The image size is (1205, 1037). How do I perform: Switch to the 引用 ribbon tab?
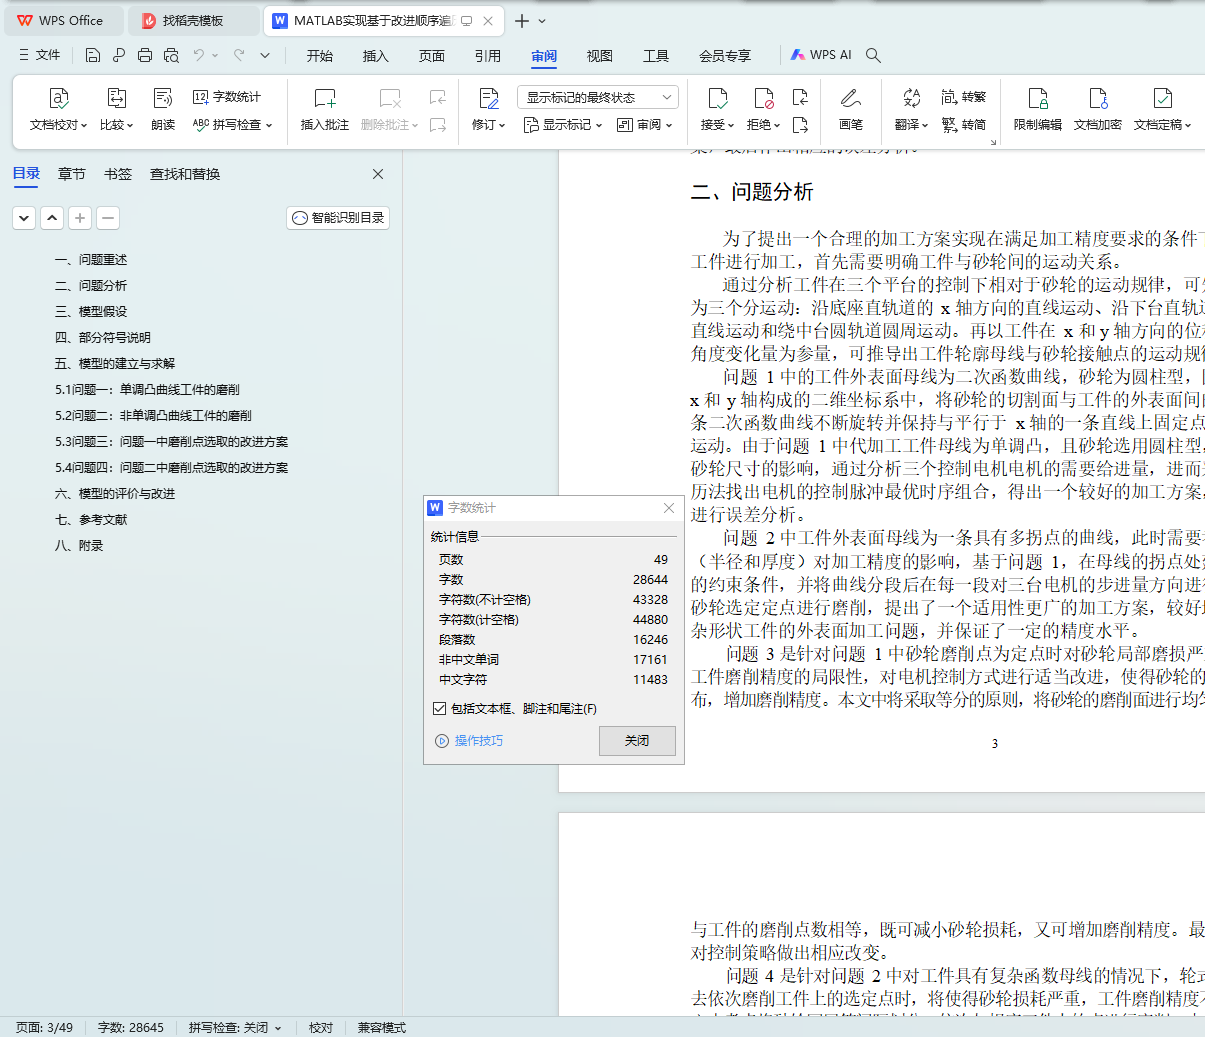coord(488,56)
